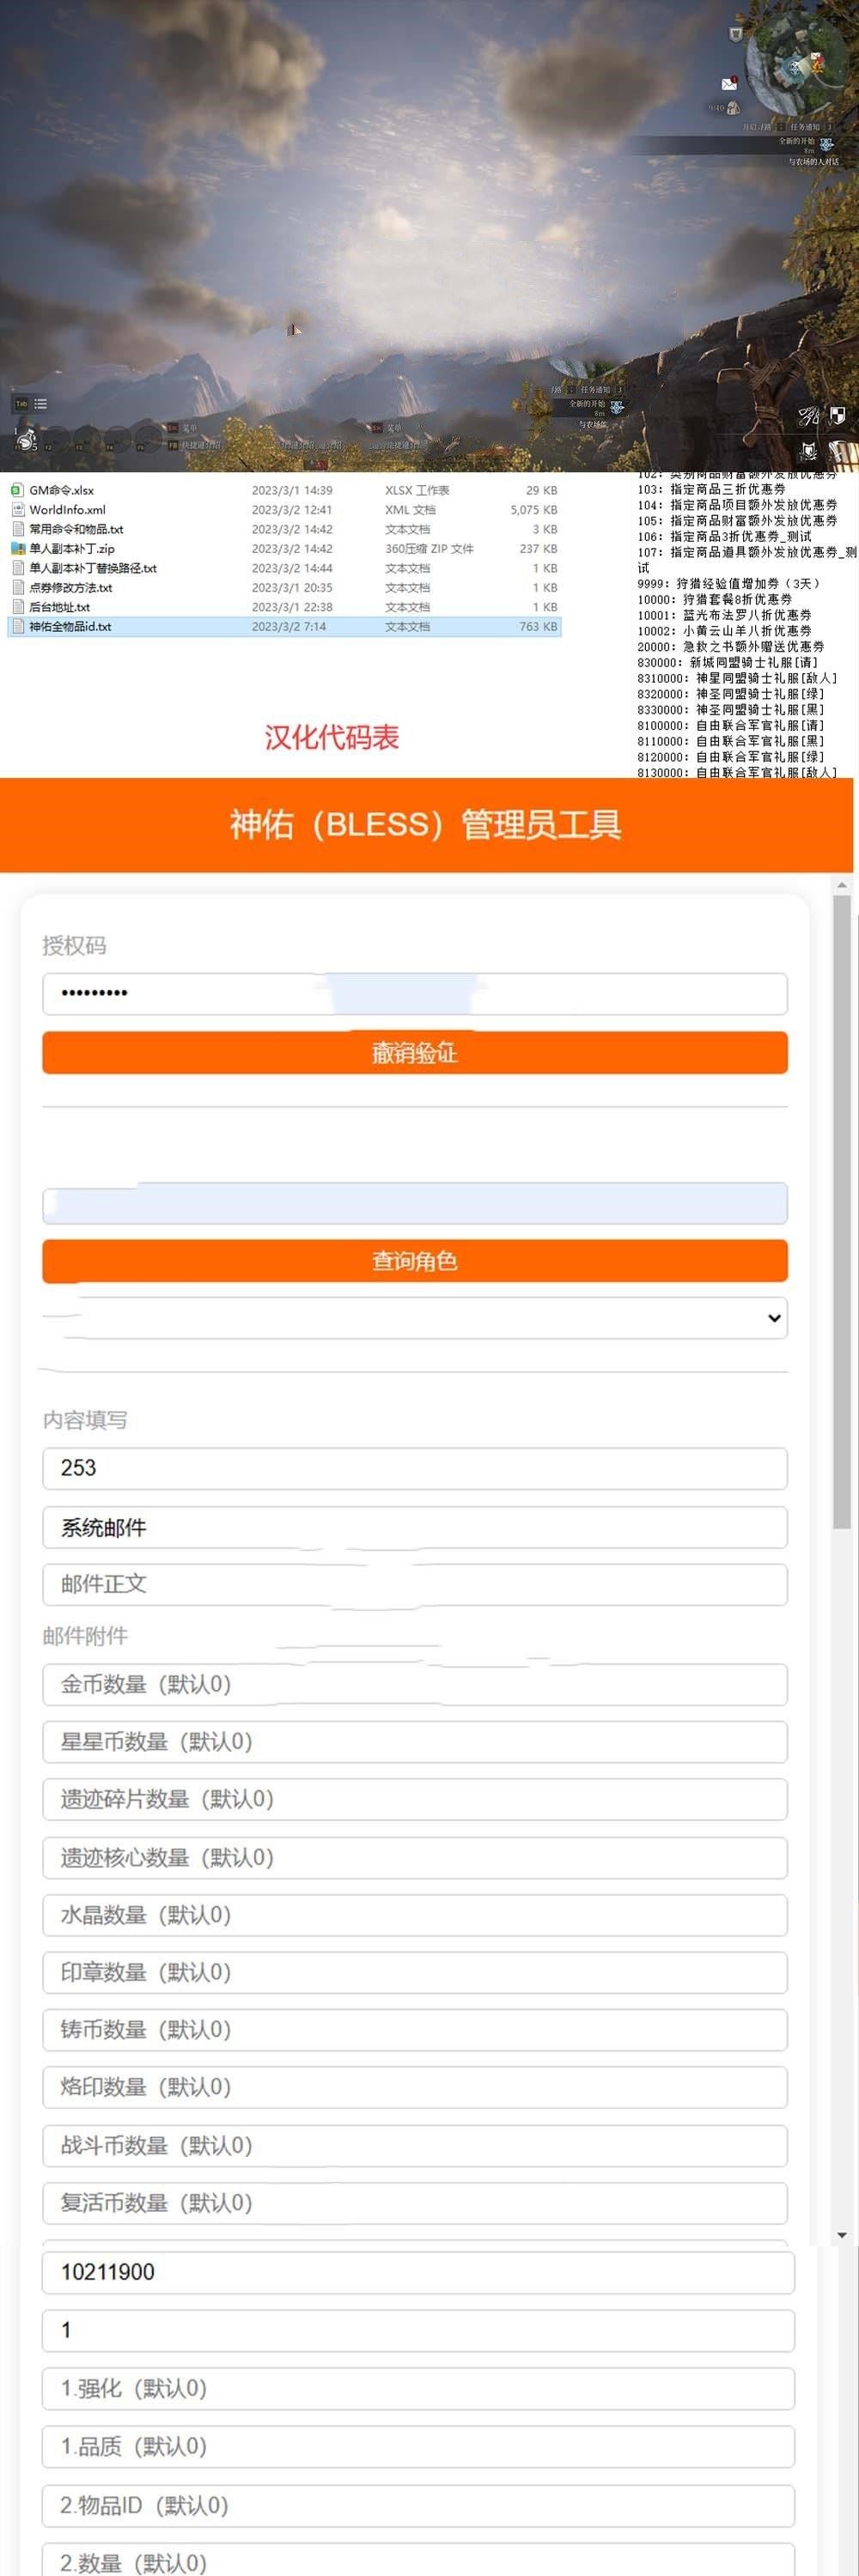
Task: Open the 常用命令和物品.txt file
Action: [76, 529]
